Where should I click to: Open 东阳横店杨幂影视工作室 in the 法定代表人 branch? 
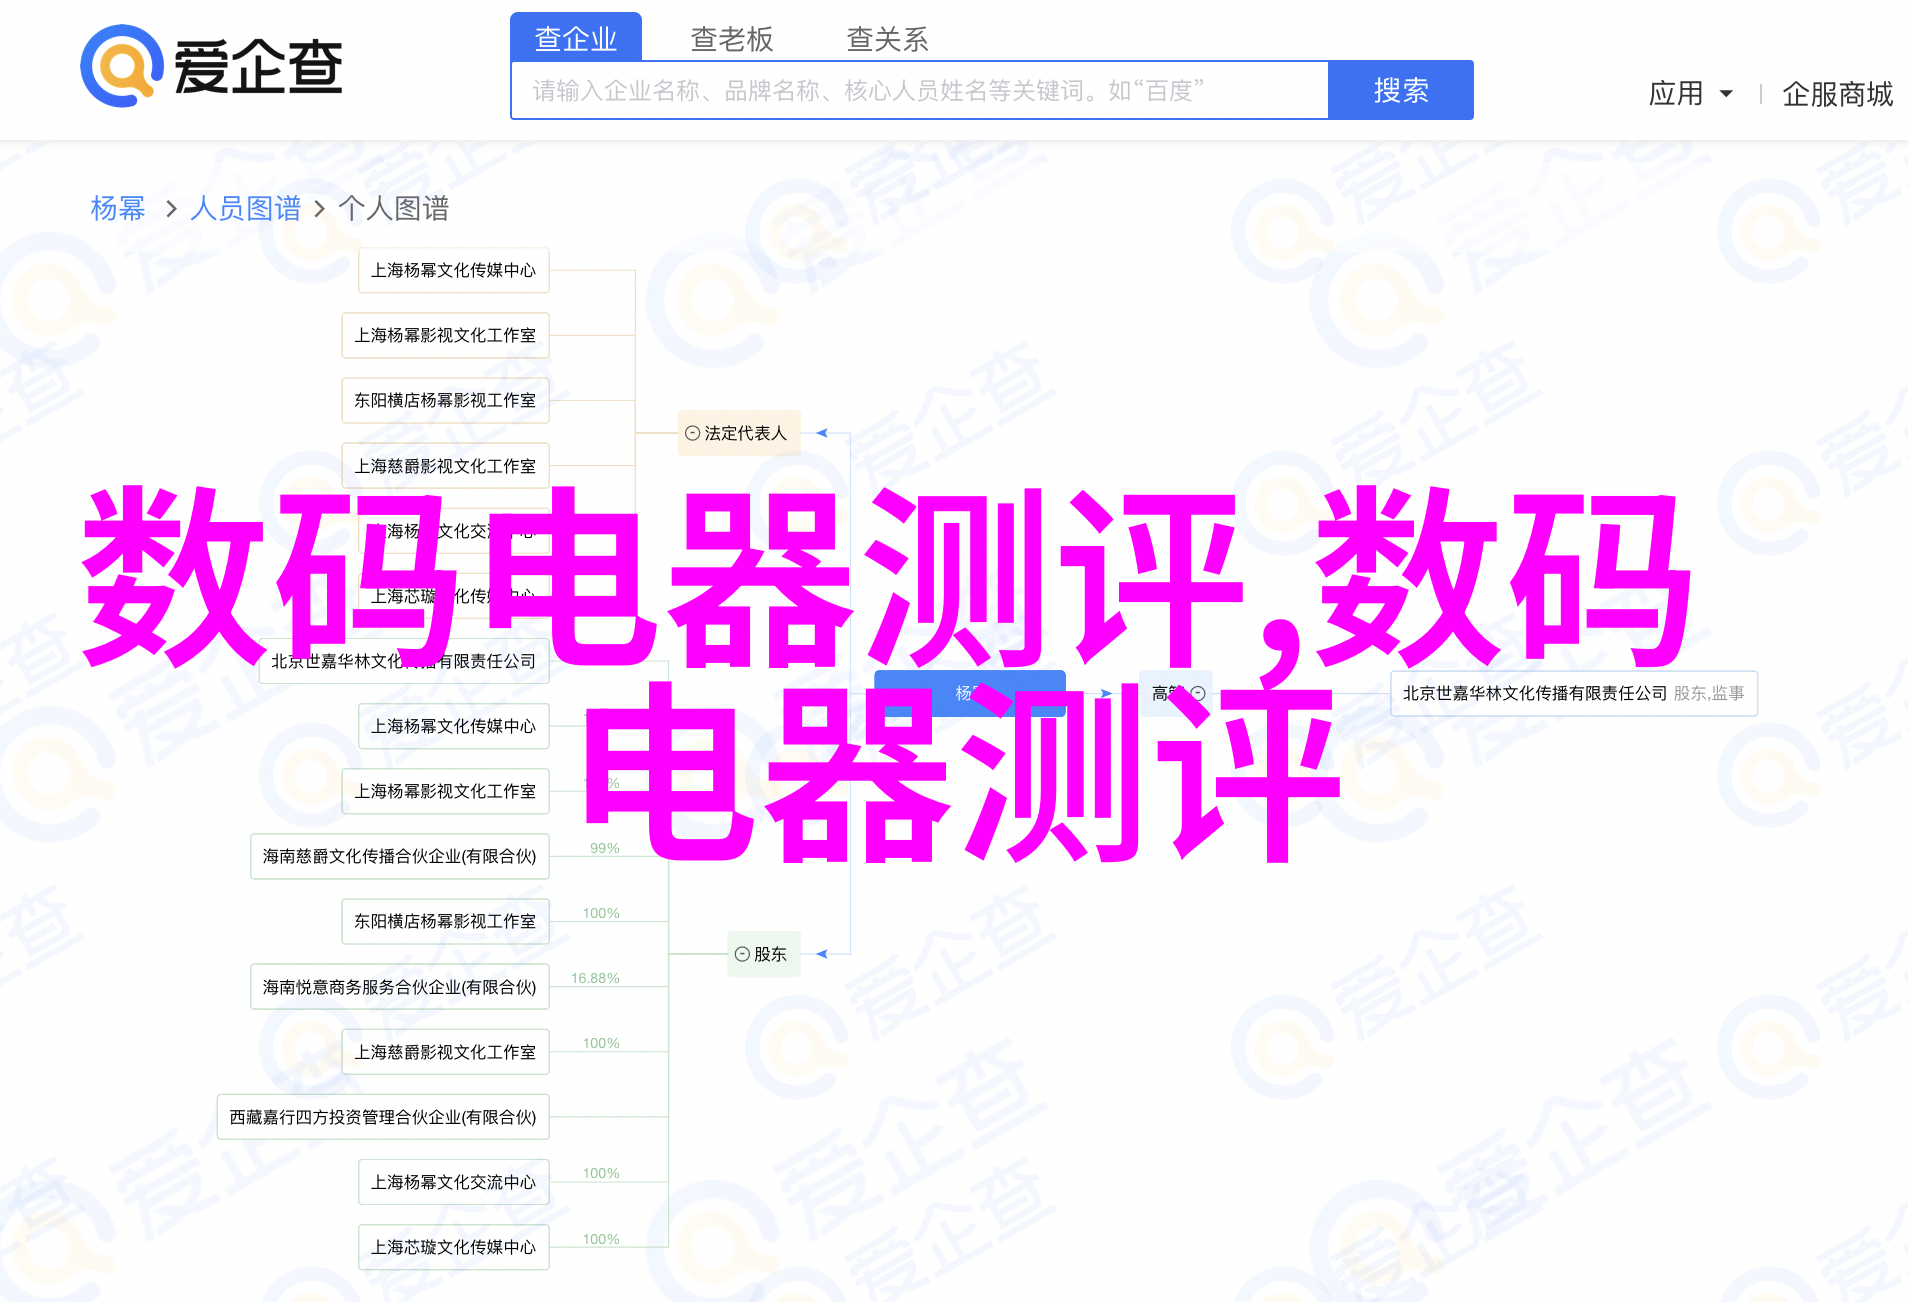pyautogui.click(x=446, y=400)
